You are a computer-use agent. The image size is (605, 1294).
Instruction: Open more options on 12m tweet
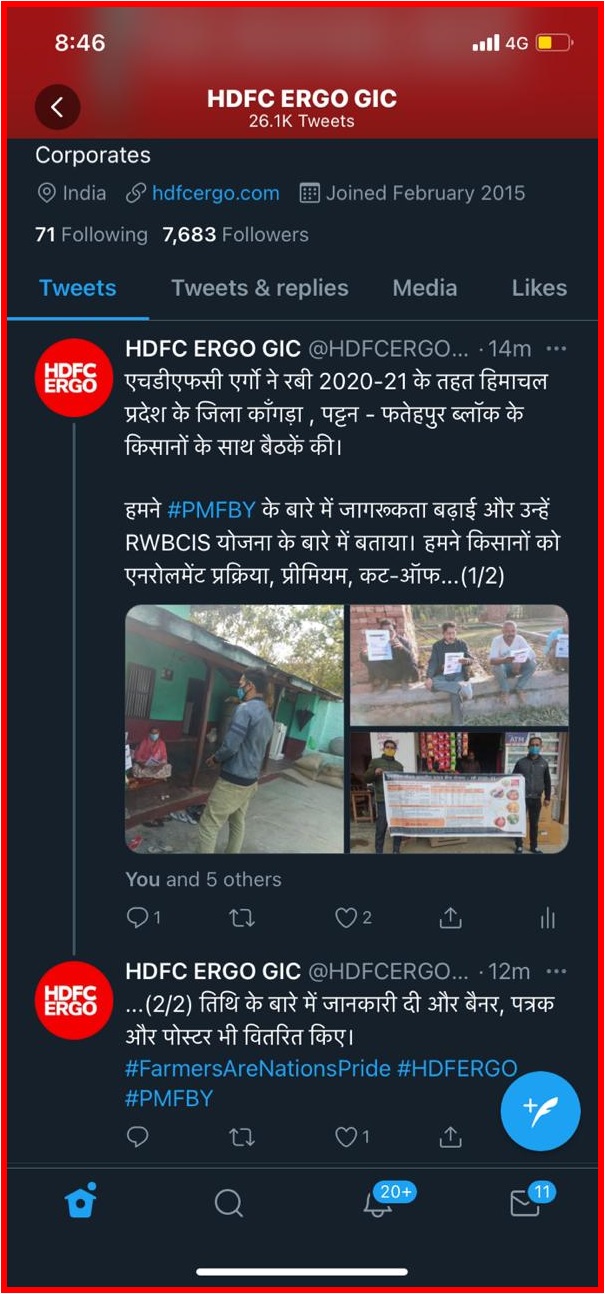(x=557, y=971)
